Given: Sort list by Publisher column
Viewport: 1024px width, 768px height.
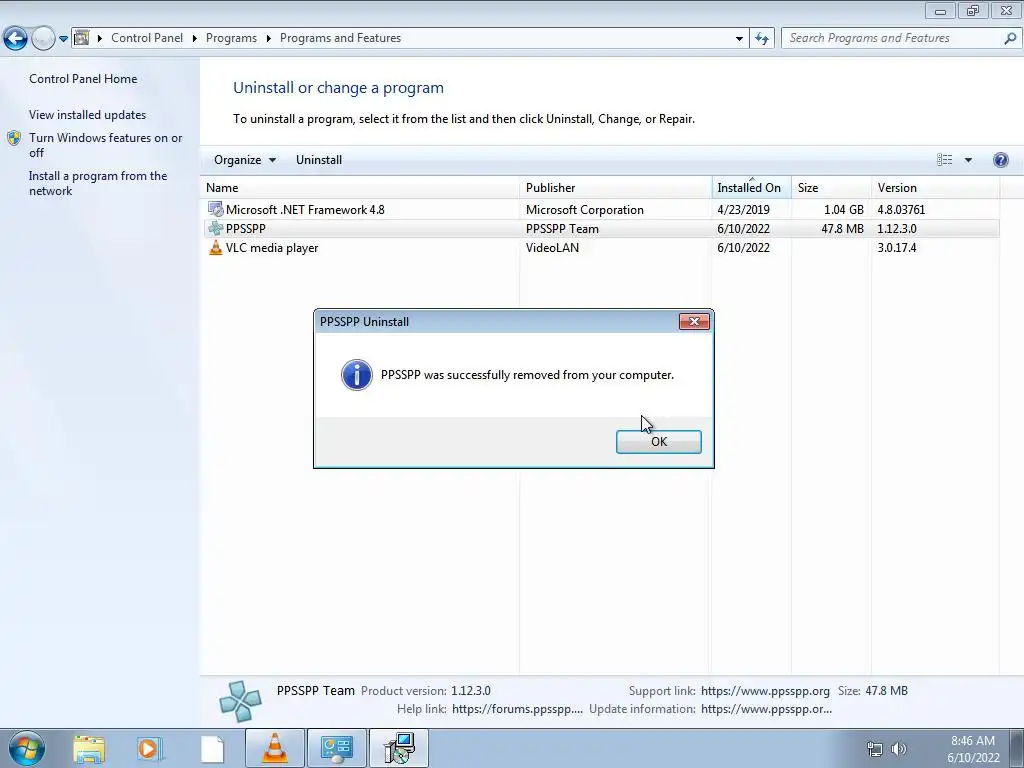Looking at the screenshot, I should (616, 187).
